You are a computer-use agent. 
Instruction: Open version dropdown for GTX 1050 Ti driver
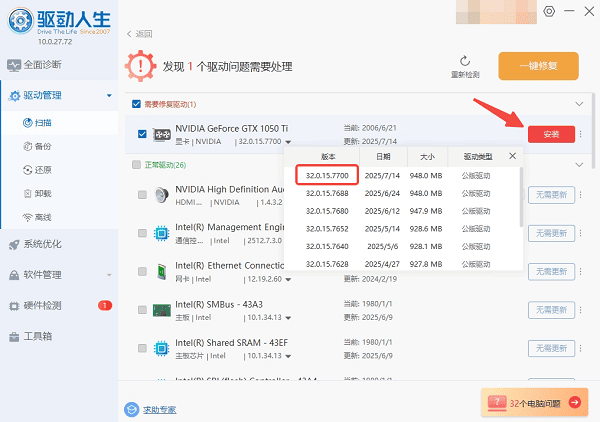coord(289,142)
